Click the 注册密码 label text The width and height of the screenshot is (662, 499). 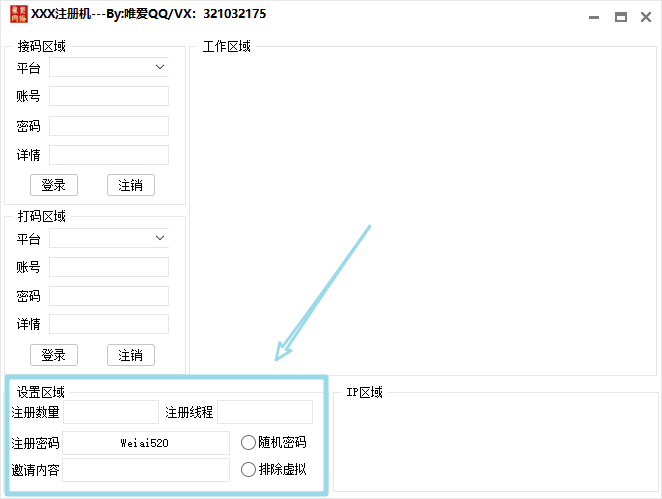pos(35,443)
